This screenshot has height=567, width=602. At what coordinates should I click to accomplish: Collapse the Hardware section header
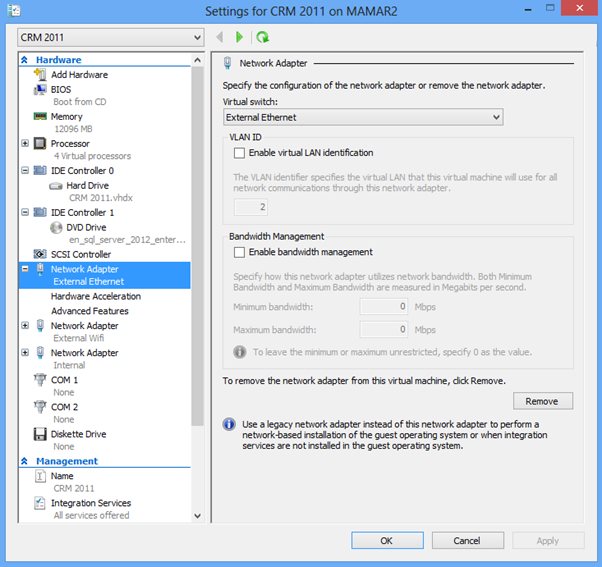(25, 60)
